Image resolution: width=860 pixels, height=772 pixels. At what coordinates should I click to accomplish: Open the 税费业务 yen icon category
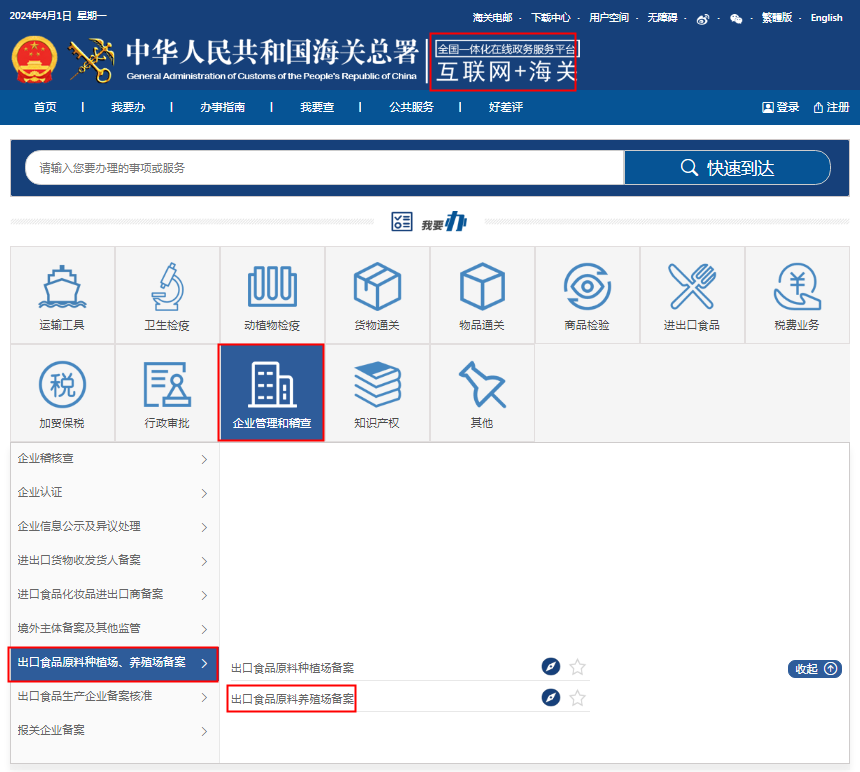click(x=797, y=295)
